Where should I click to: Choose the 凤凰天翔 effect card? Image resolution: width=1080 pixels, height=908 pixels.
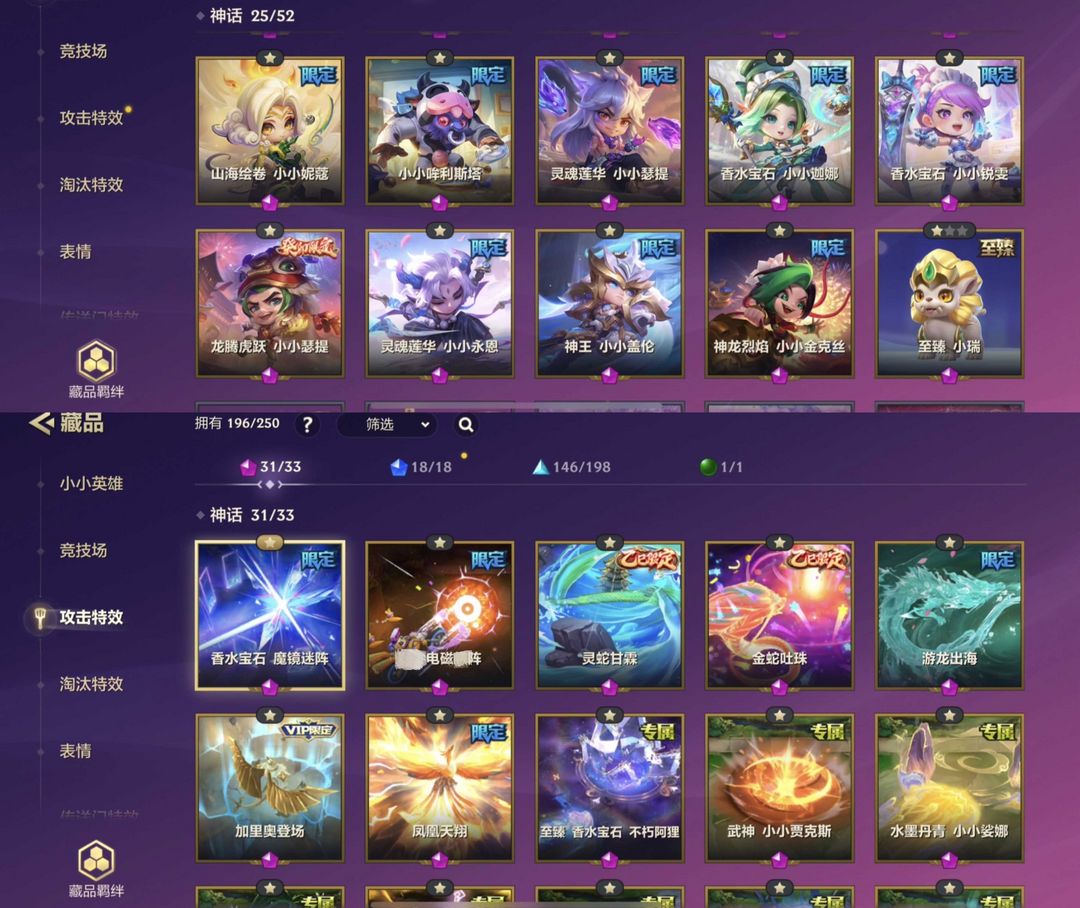pyautogui.click(x=439, y=788)
